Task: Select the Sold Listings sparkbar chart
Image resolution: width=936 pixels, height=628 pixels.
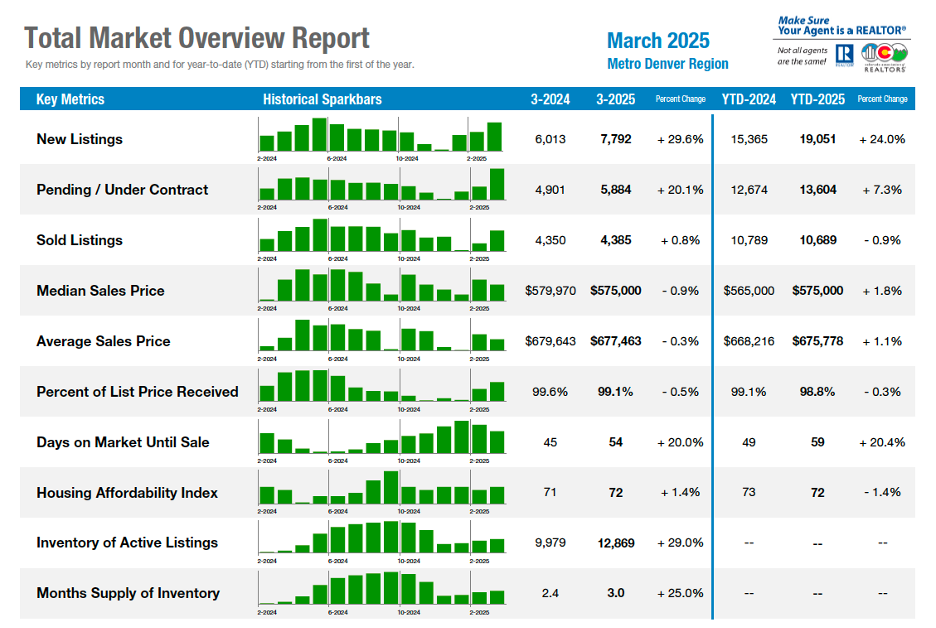Action: click(381, 236)
